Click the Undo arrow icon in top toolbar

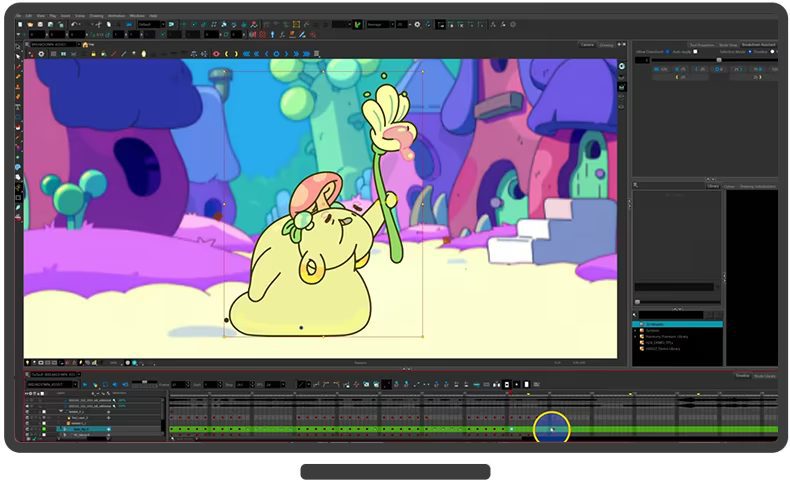74,24
